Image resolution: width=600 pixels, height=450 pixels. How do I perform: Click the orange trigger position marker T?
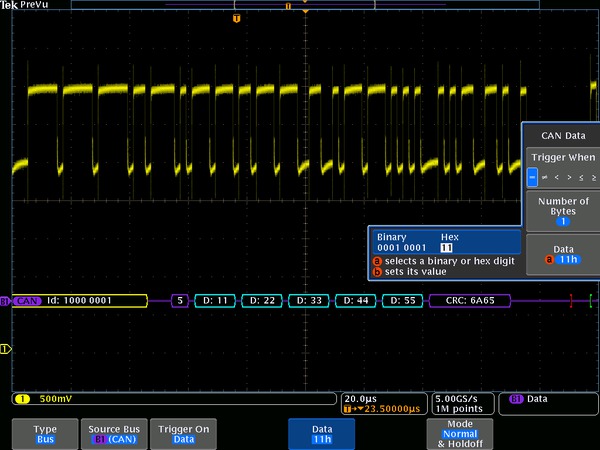[x=236, y=18]
